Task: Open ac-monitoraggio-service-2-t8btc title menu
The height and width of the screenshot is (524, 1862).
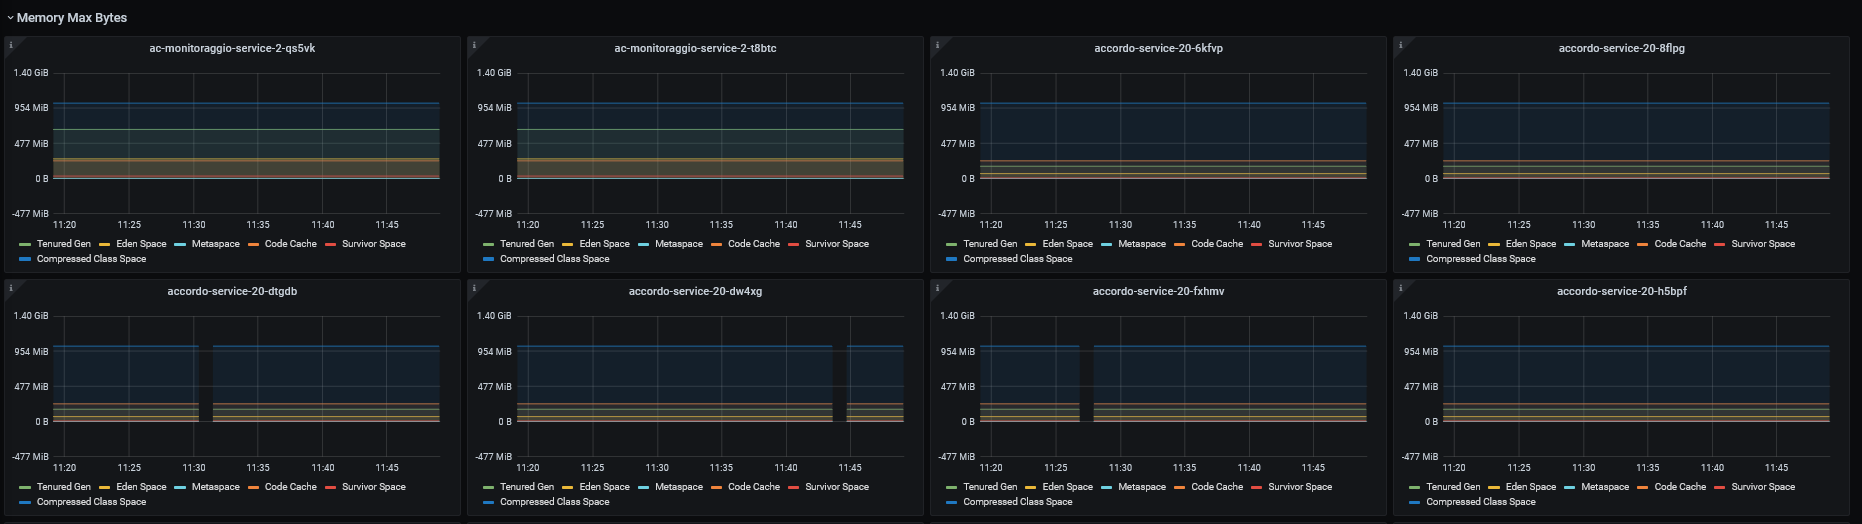Action: [x=695, y=48]
